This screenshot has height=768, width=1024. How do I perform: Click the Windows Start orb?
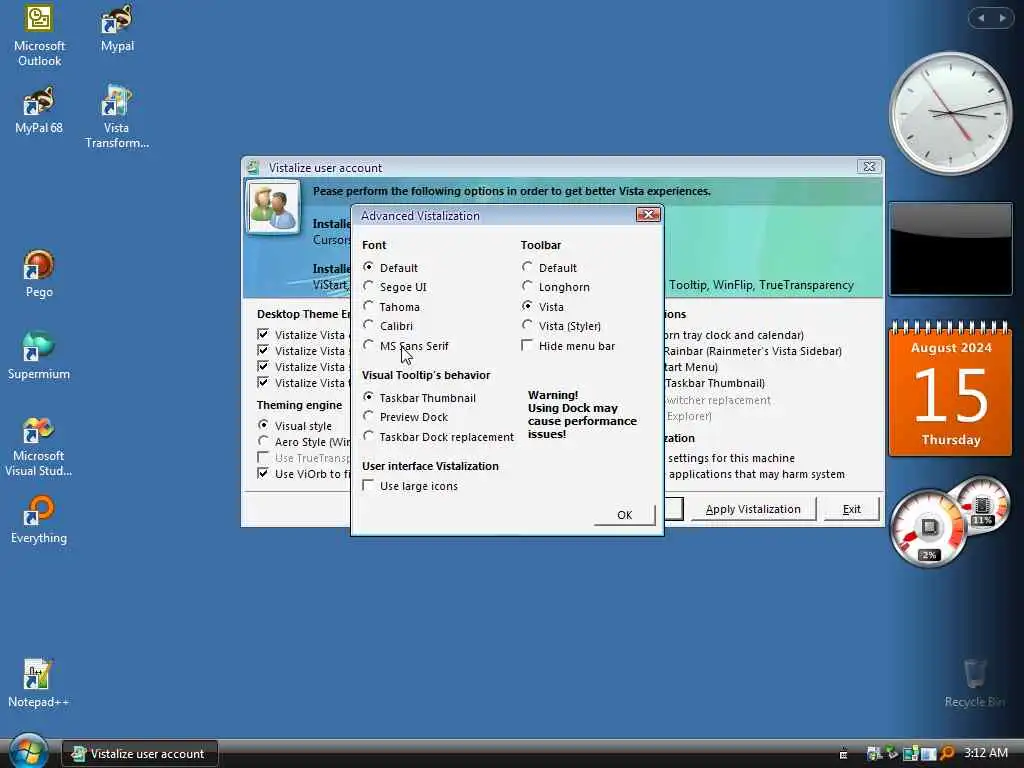[x=28, y=751]
